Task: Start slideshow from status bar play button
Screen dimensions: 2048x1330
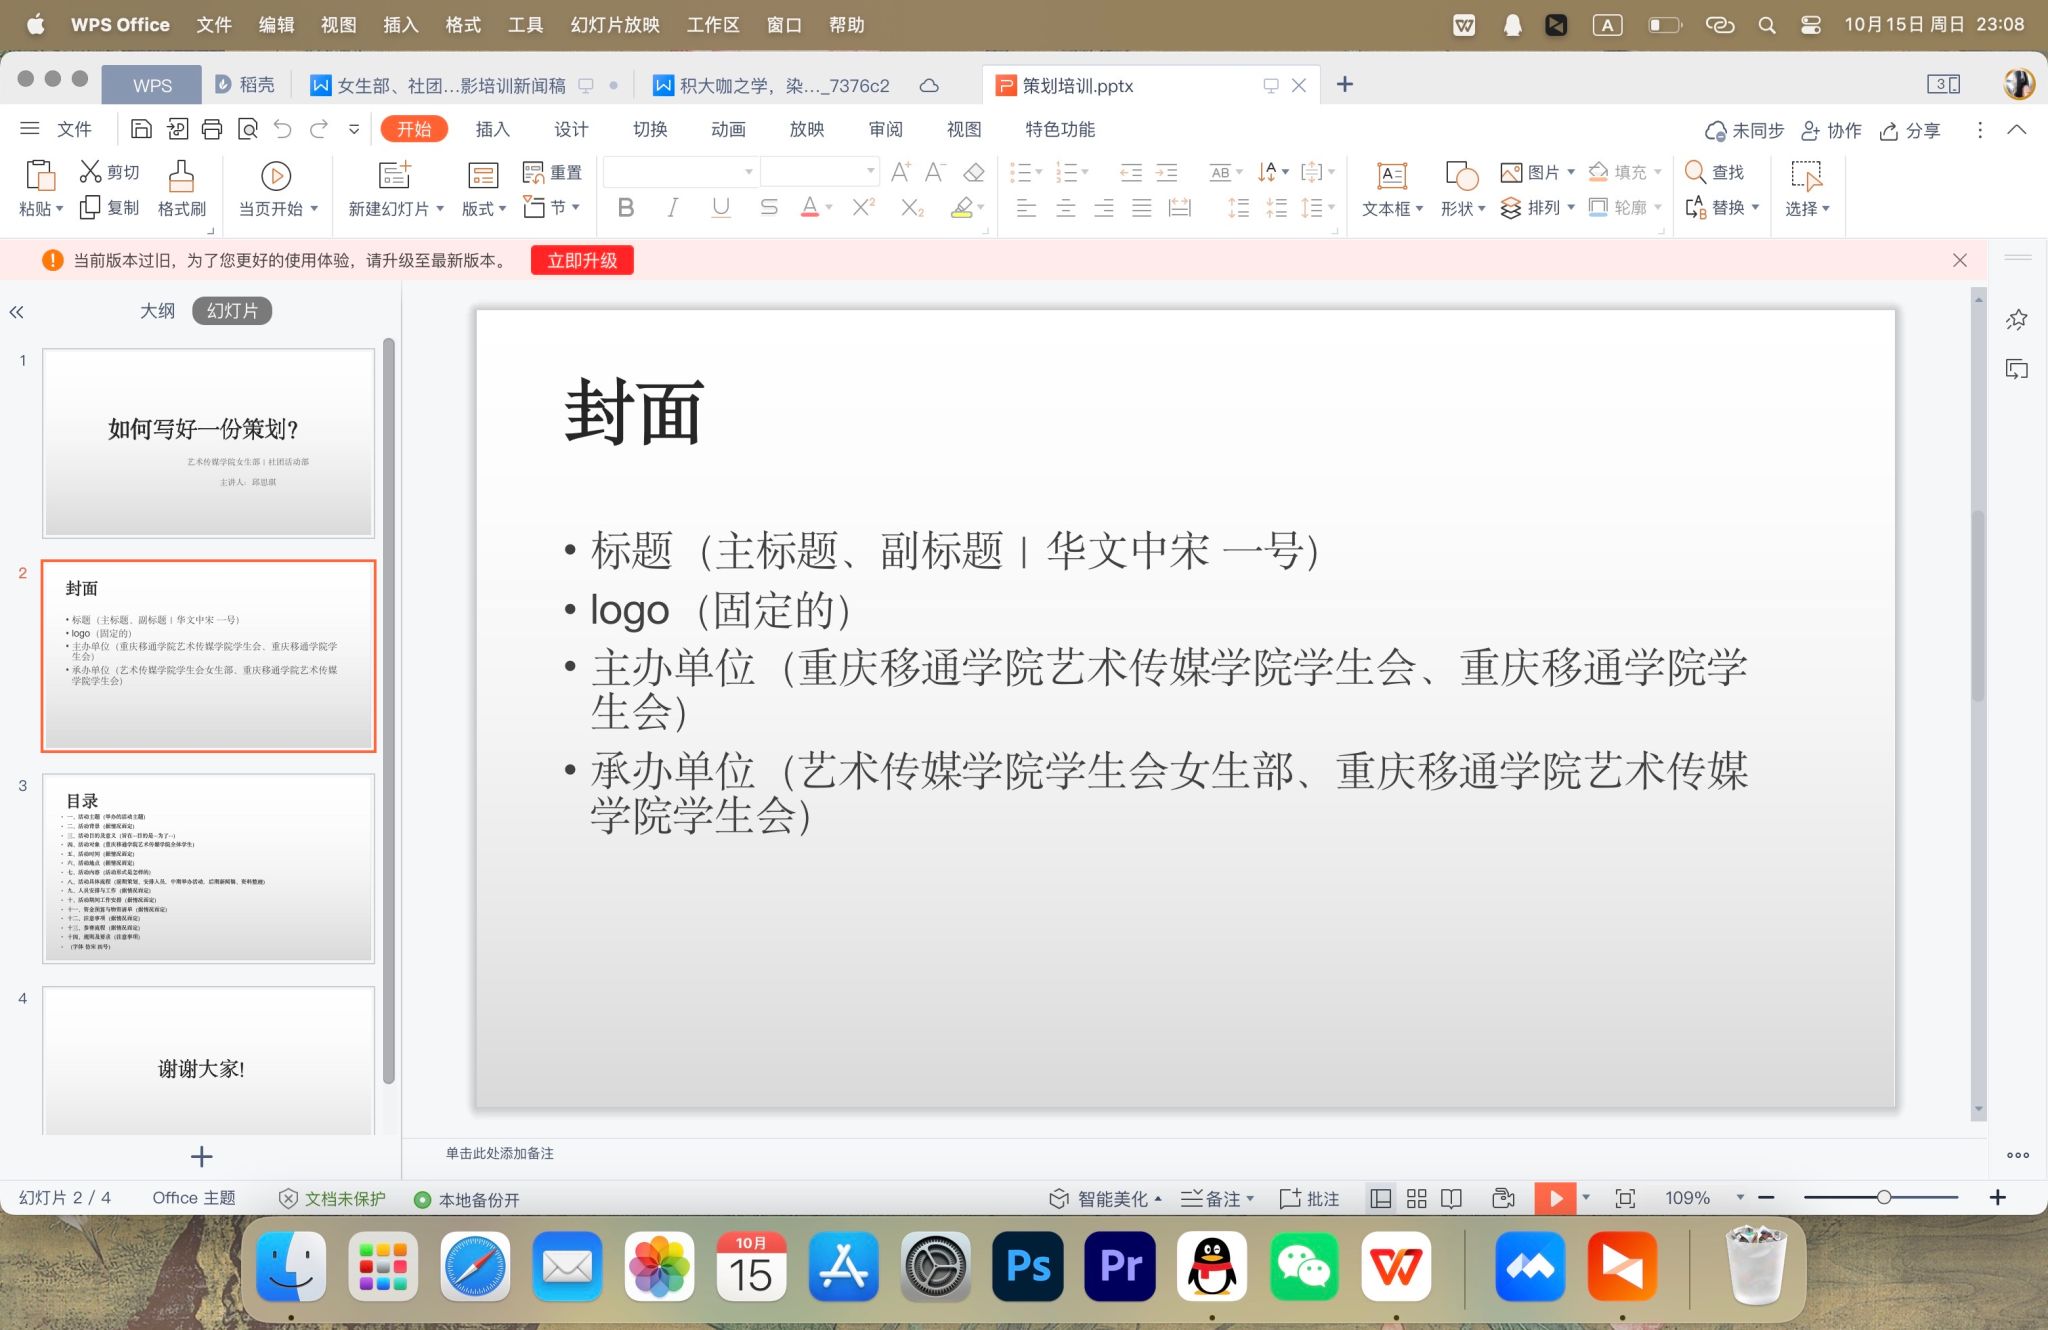Action: pyautogui.click(x=1555, y=1198)
